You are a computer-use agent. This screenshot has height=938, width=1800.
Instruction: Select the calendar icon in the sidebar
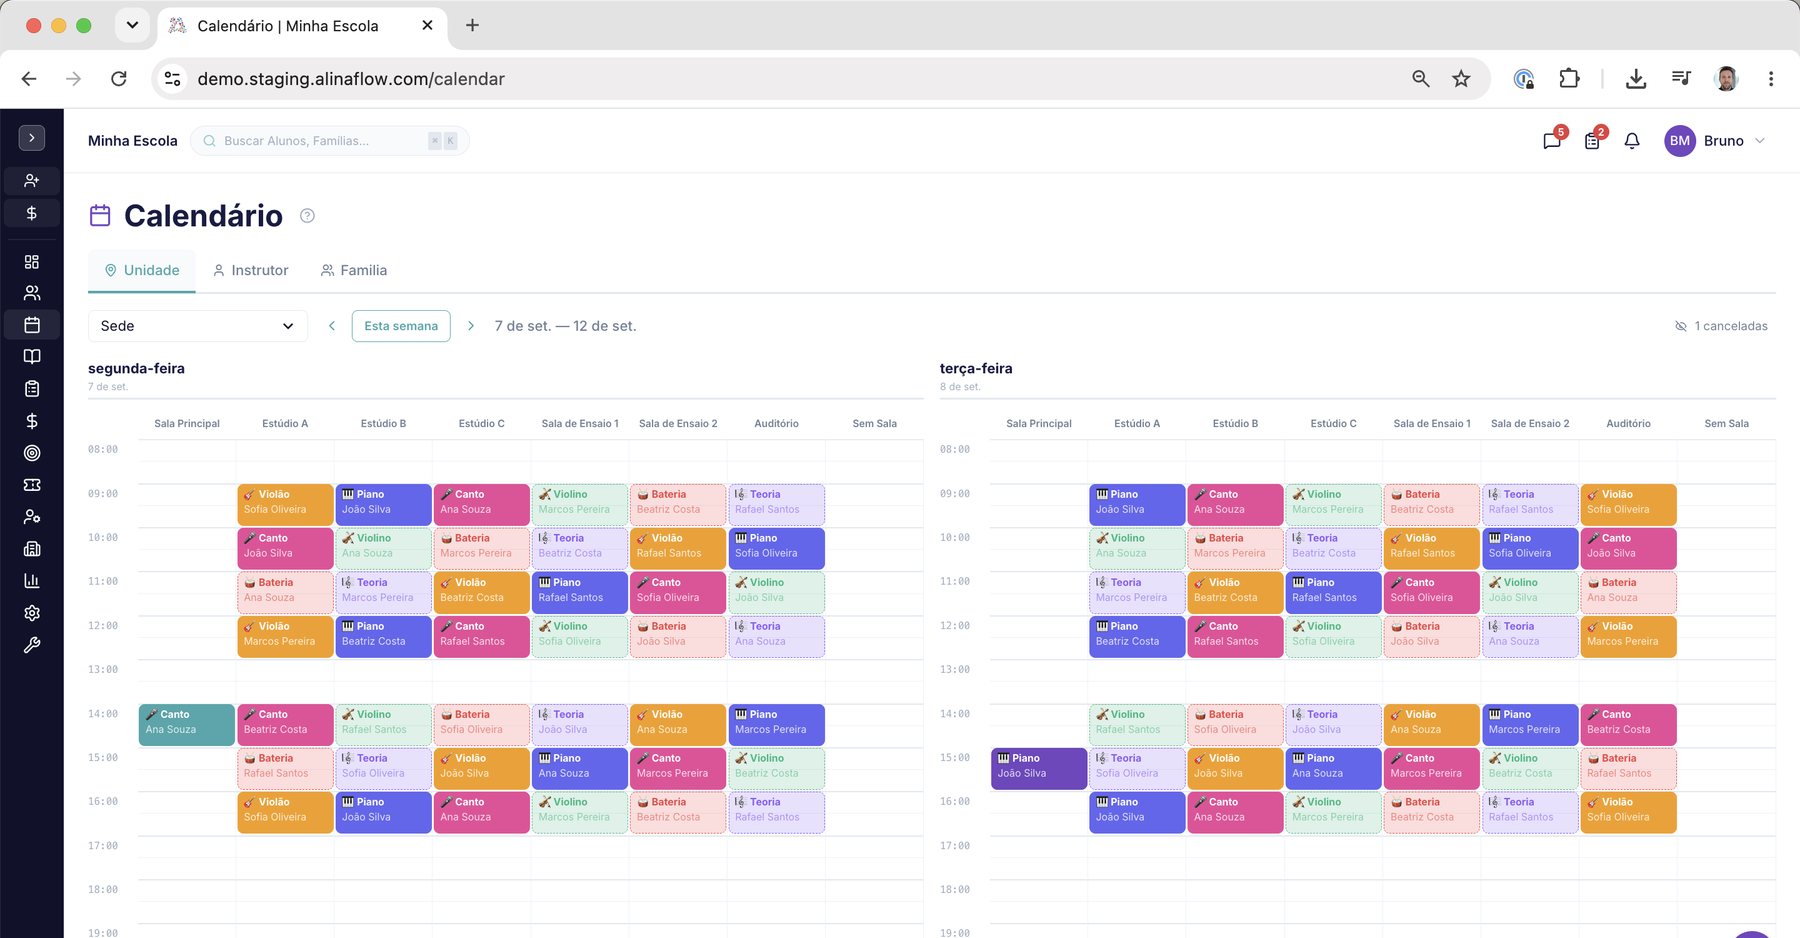pos(32,325)
